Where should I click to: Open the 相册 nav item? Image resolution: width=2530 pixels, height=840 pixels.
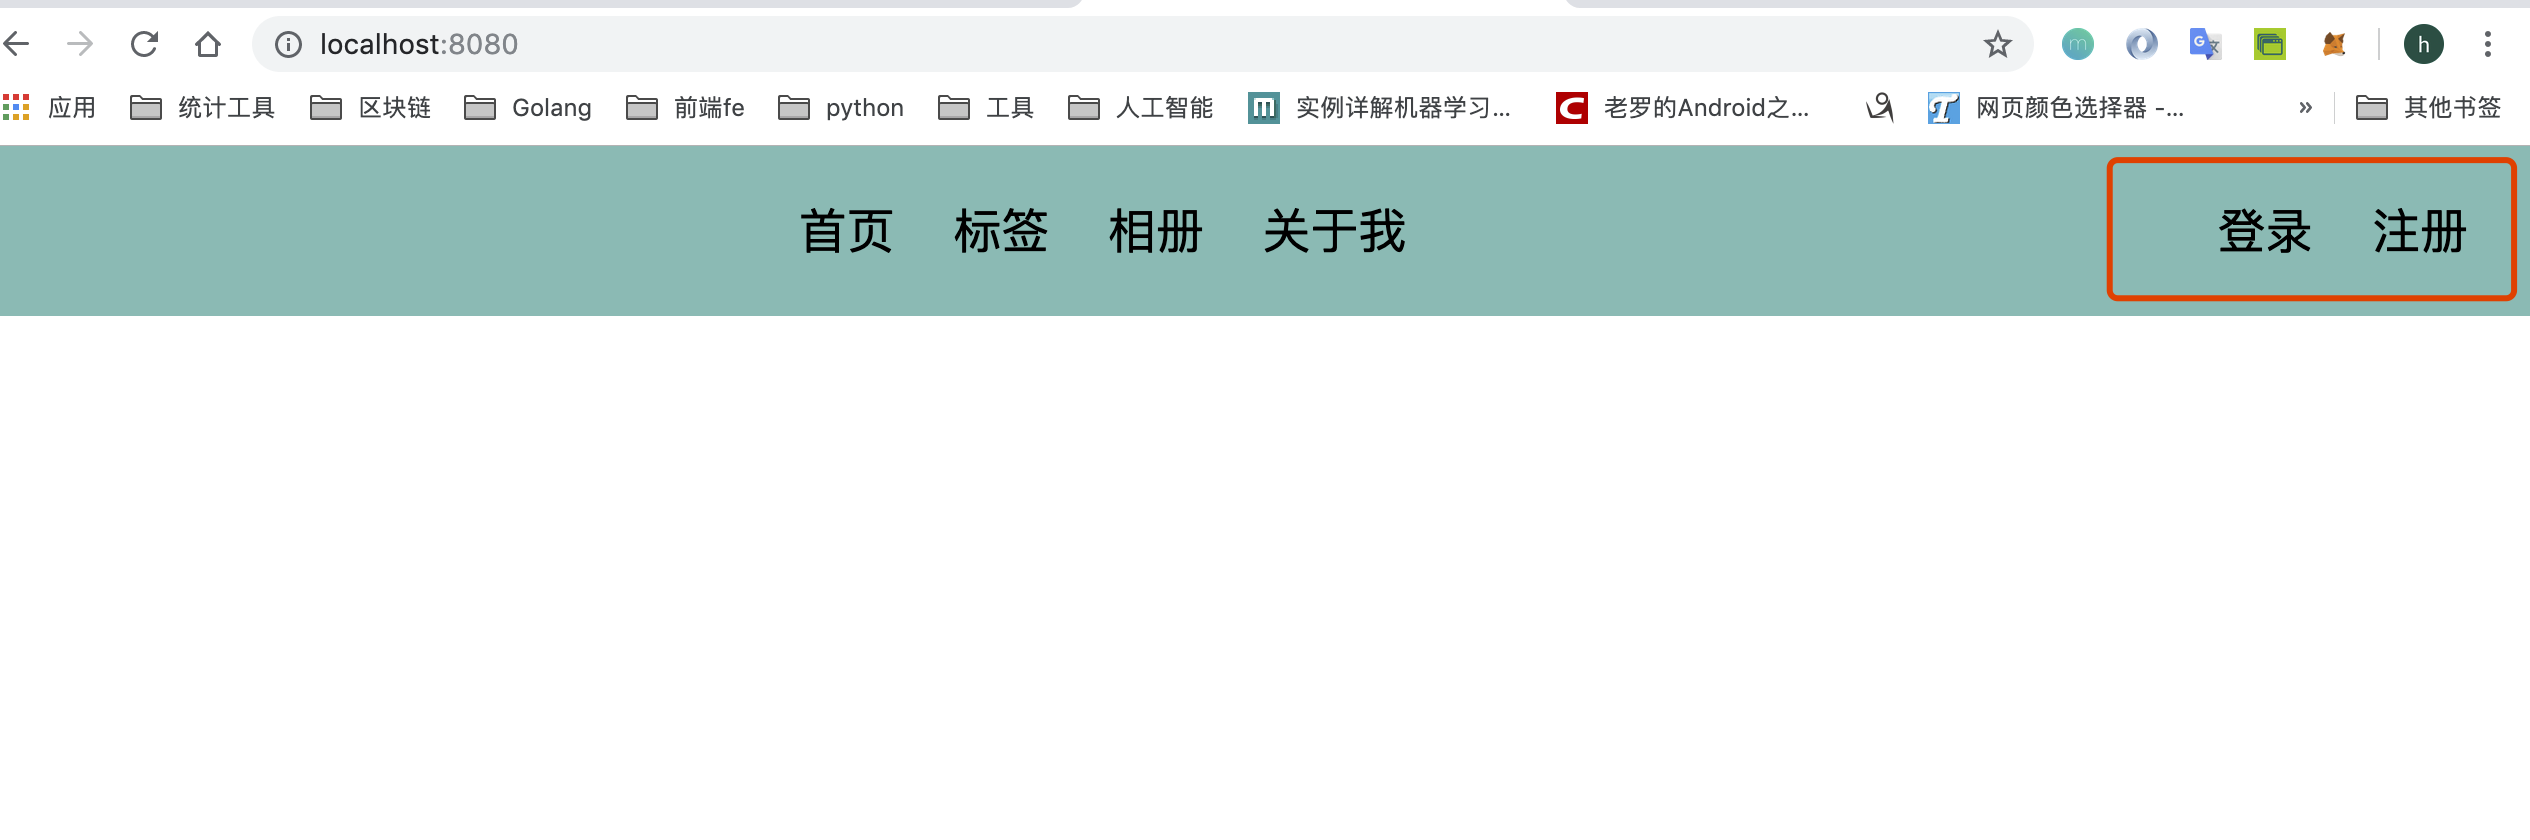point(1155,231)
